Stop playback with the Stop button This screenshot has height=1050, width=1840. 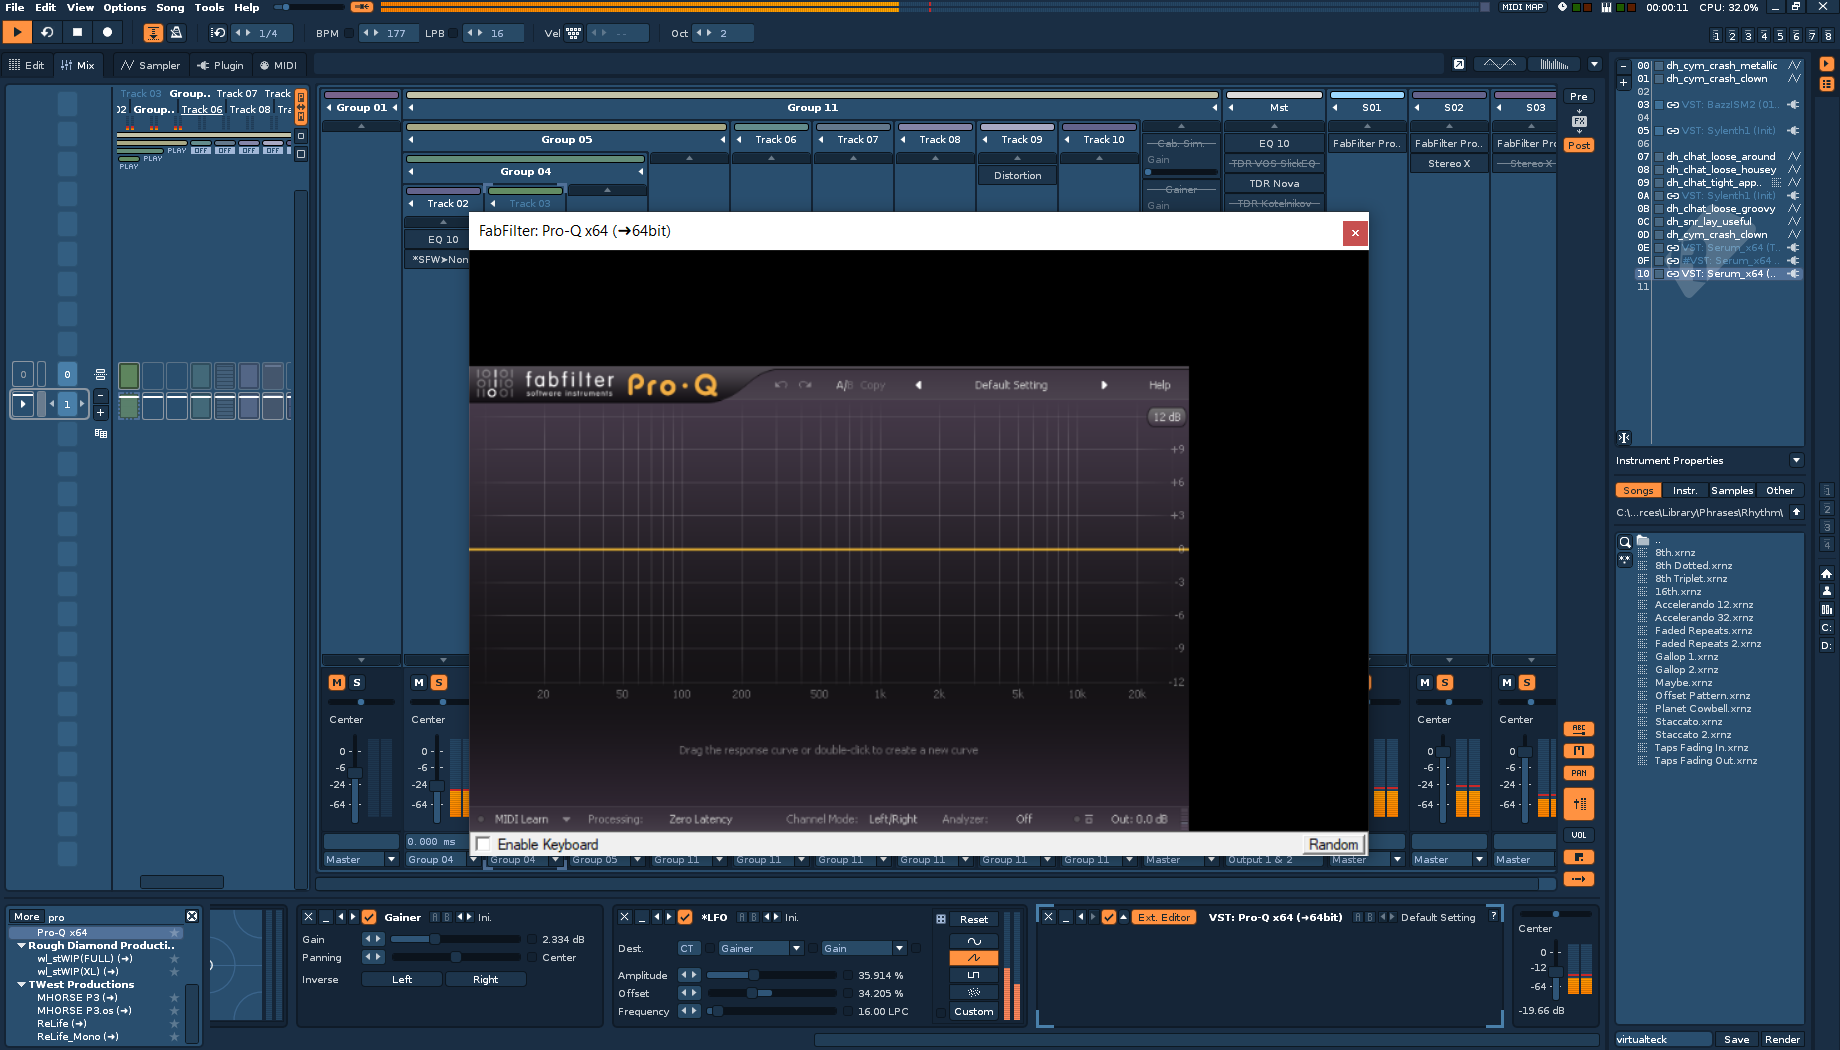coord(77,32)
